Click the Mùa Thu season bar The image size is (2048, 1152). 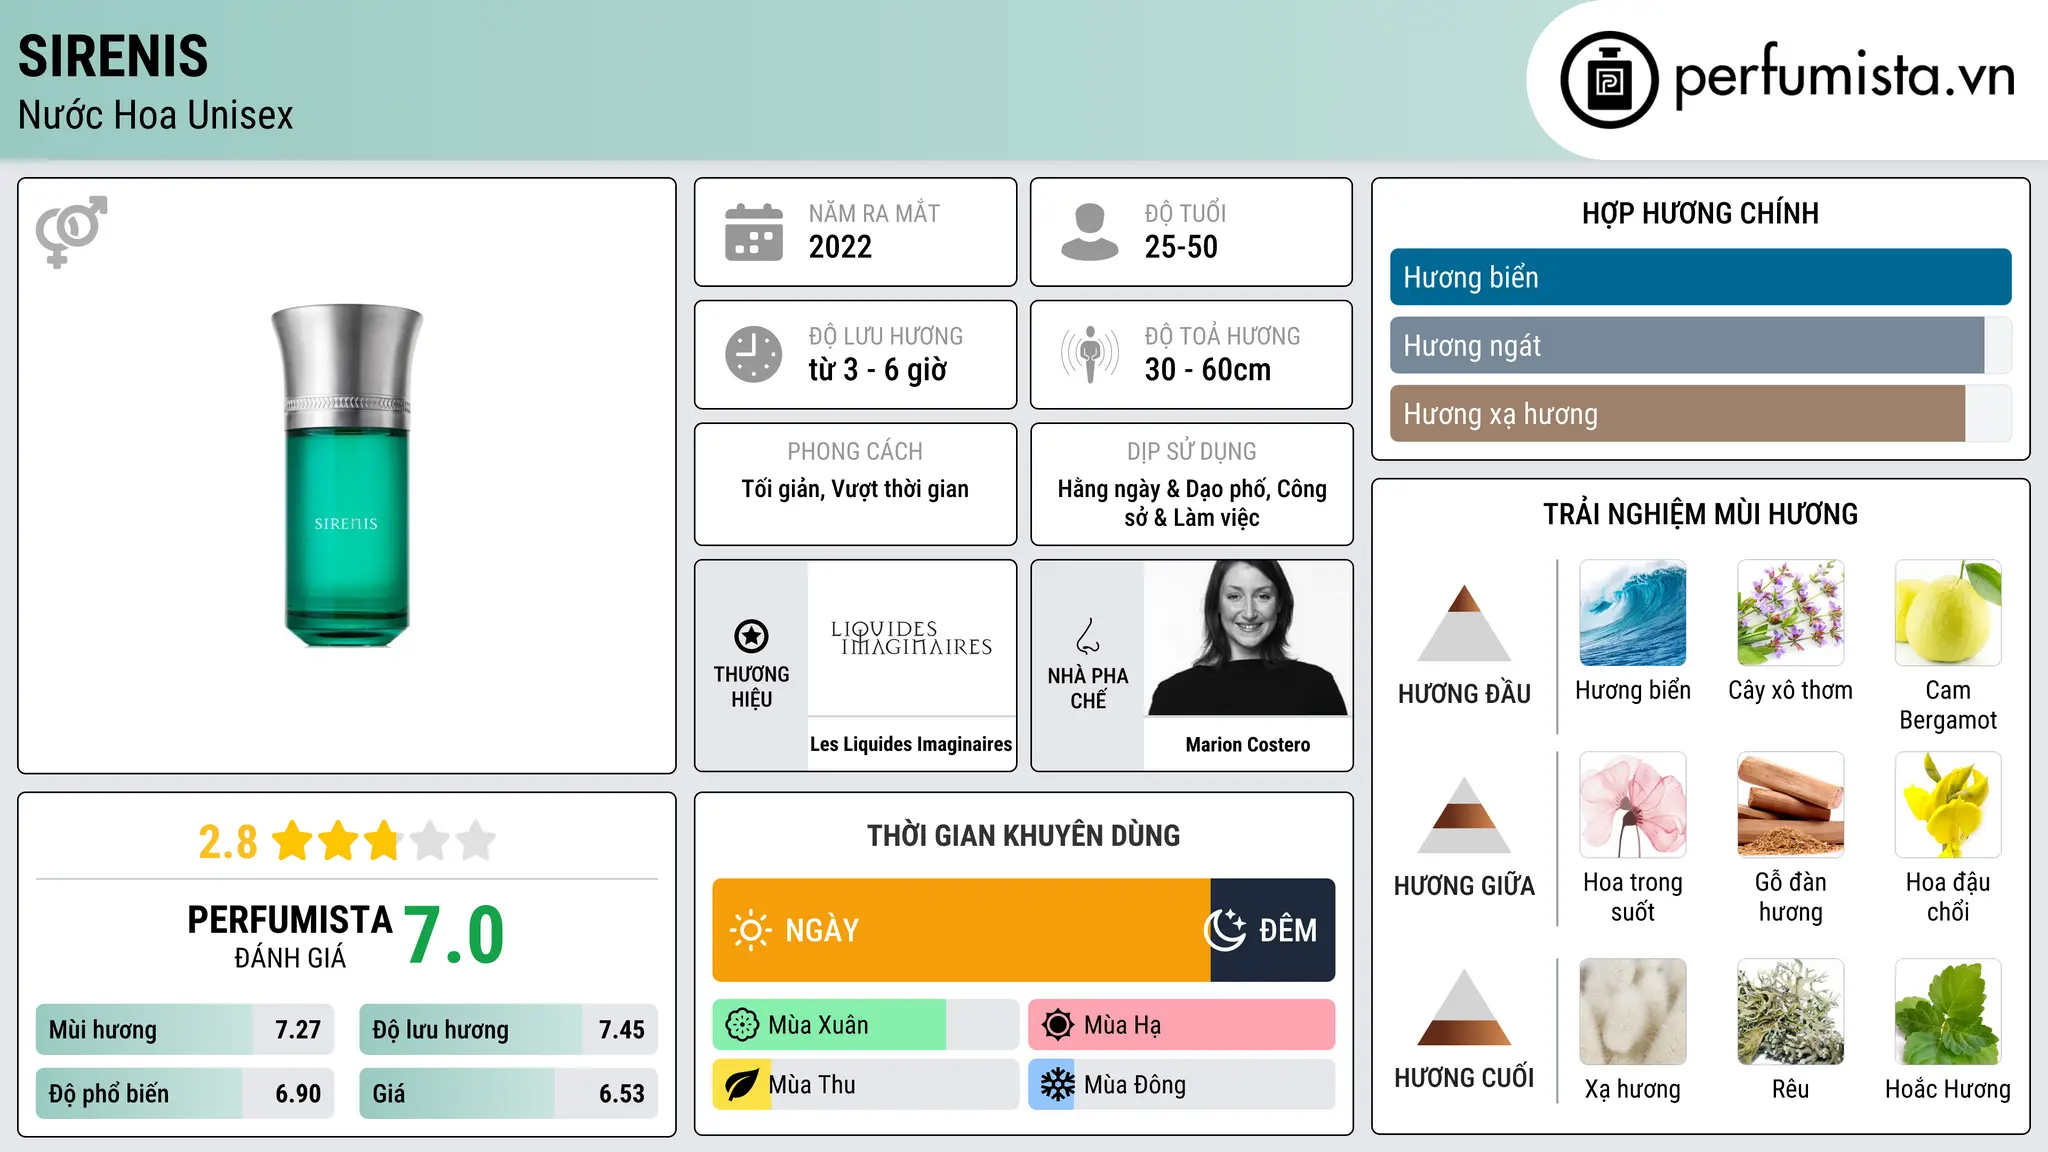[866, 1085]
